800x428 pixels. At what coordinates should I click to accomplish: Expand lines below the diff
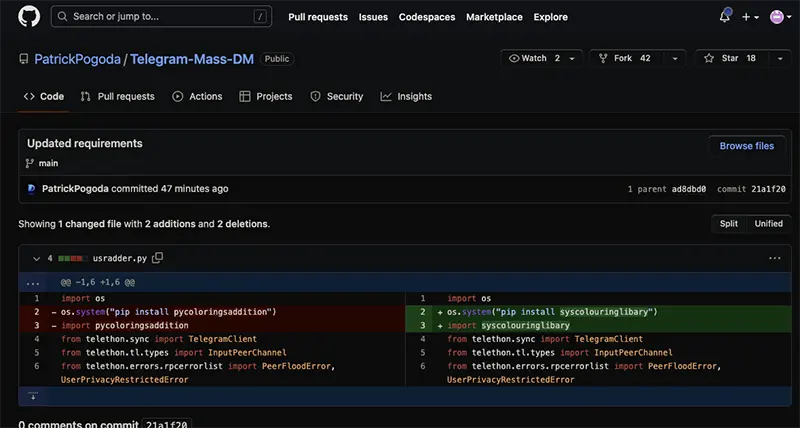pyautogui.click(x=33, y=396)
